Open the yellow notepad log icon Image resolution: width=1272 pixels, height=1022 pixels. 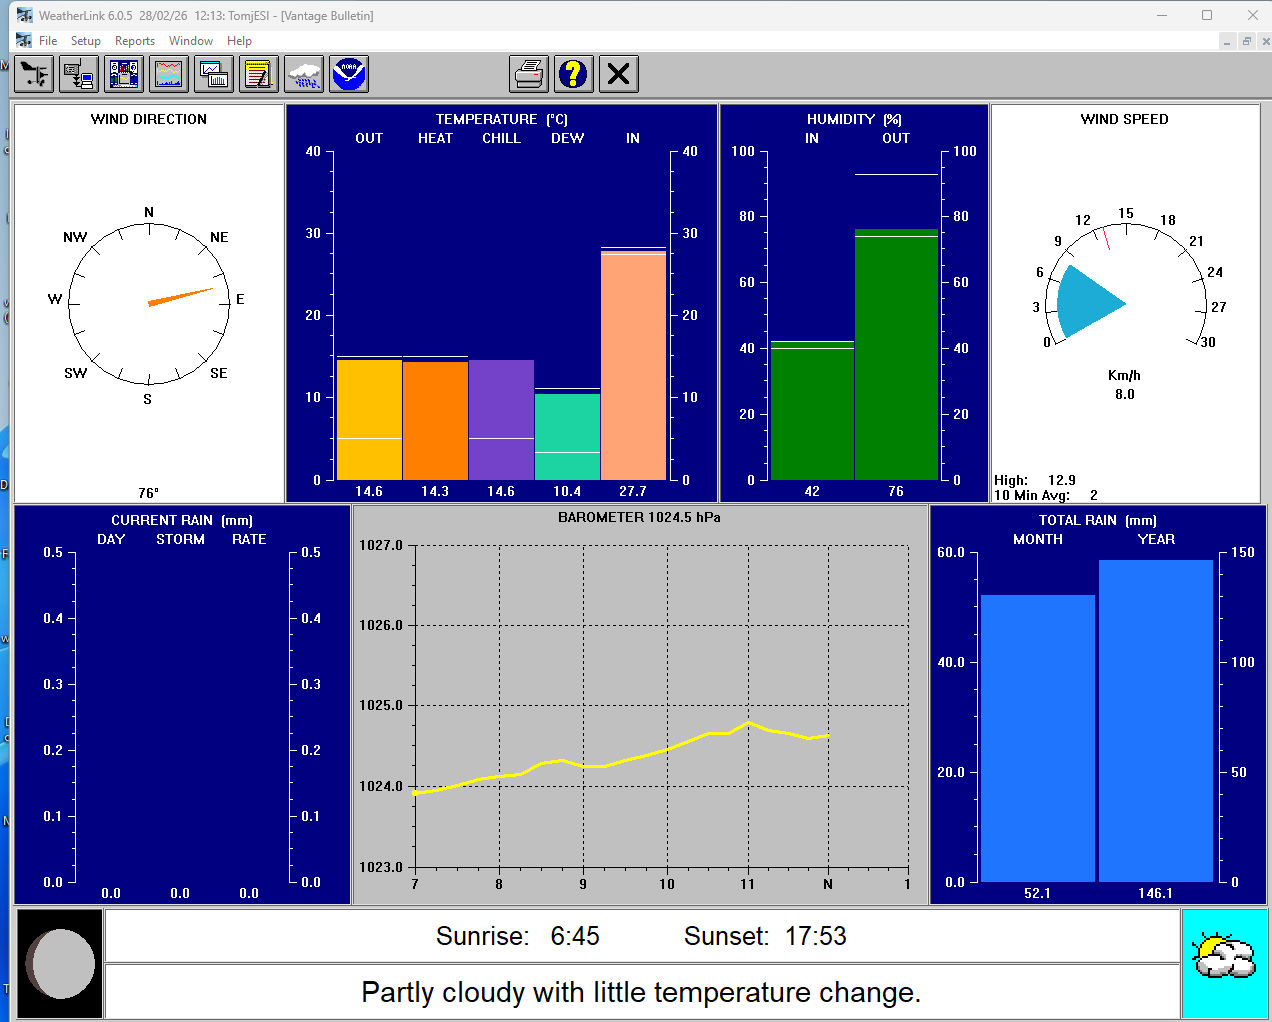pyautogui.click(x=259, y=74)
